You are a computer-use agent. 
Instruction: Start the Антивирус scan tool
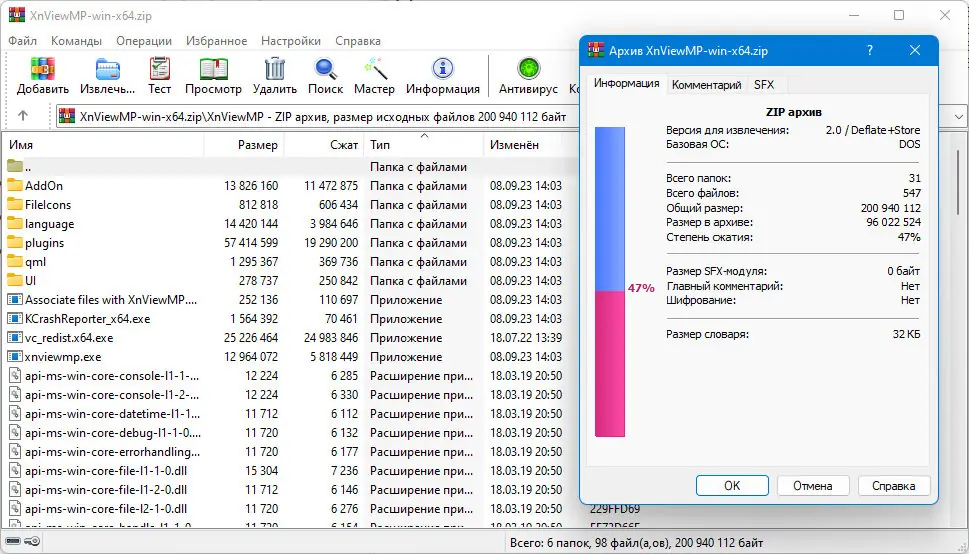(528, 68)
